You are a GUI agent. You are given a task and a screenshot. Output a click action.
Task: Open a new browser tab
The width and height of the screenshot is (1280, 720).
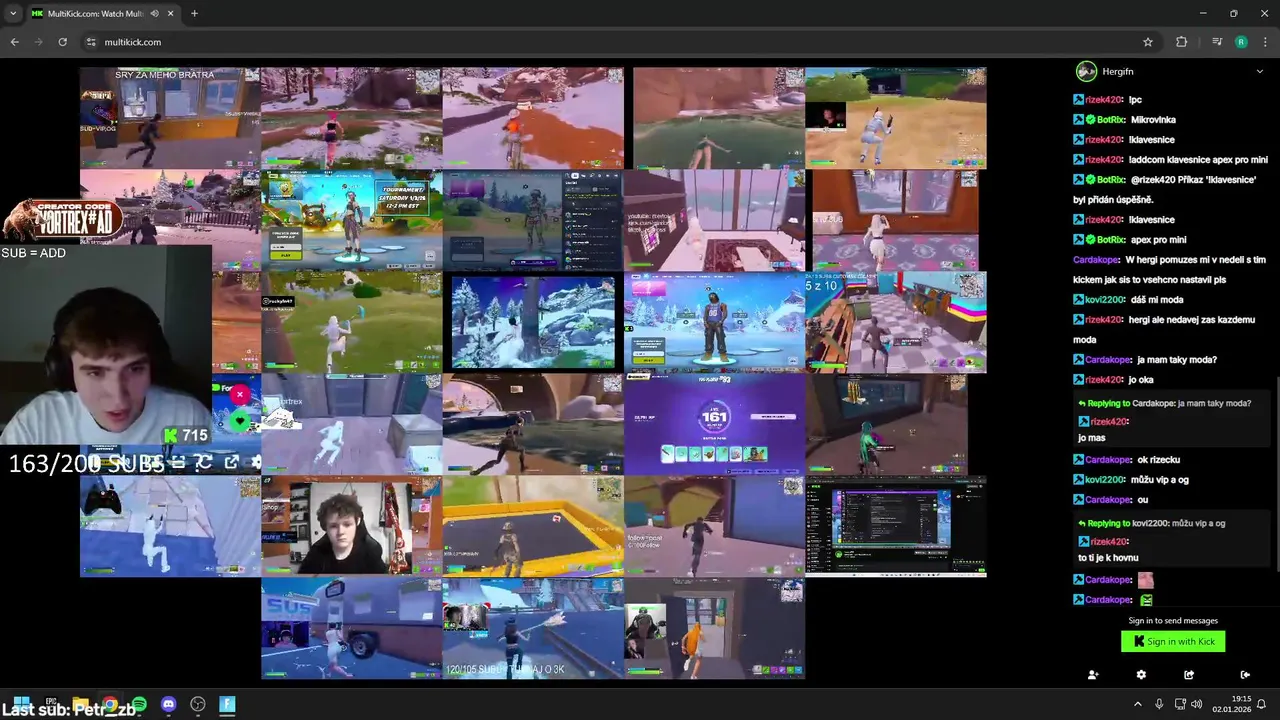(x=194, y=13)
